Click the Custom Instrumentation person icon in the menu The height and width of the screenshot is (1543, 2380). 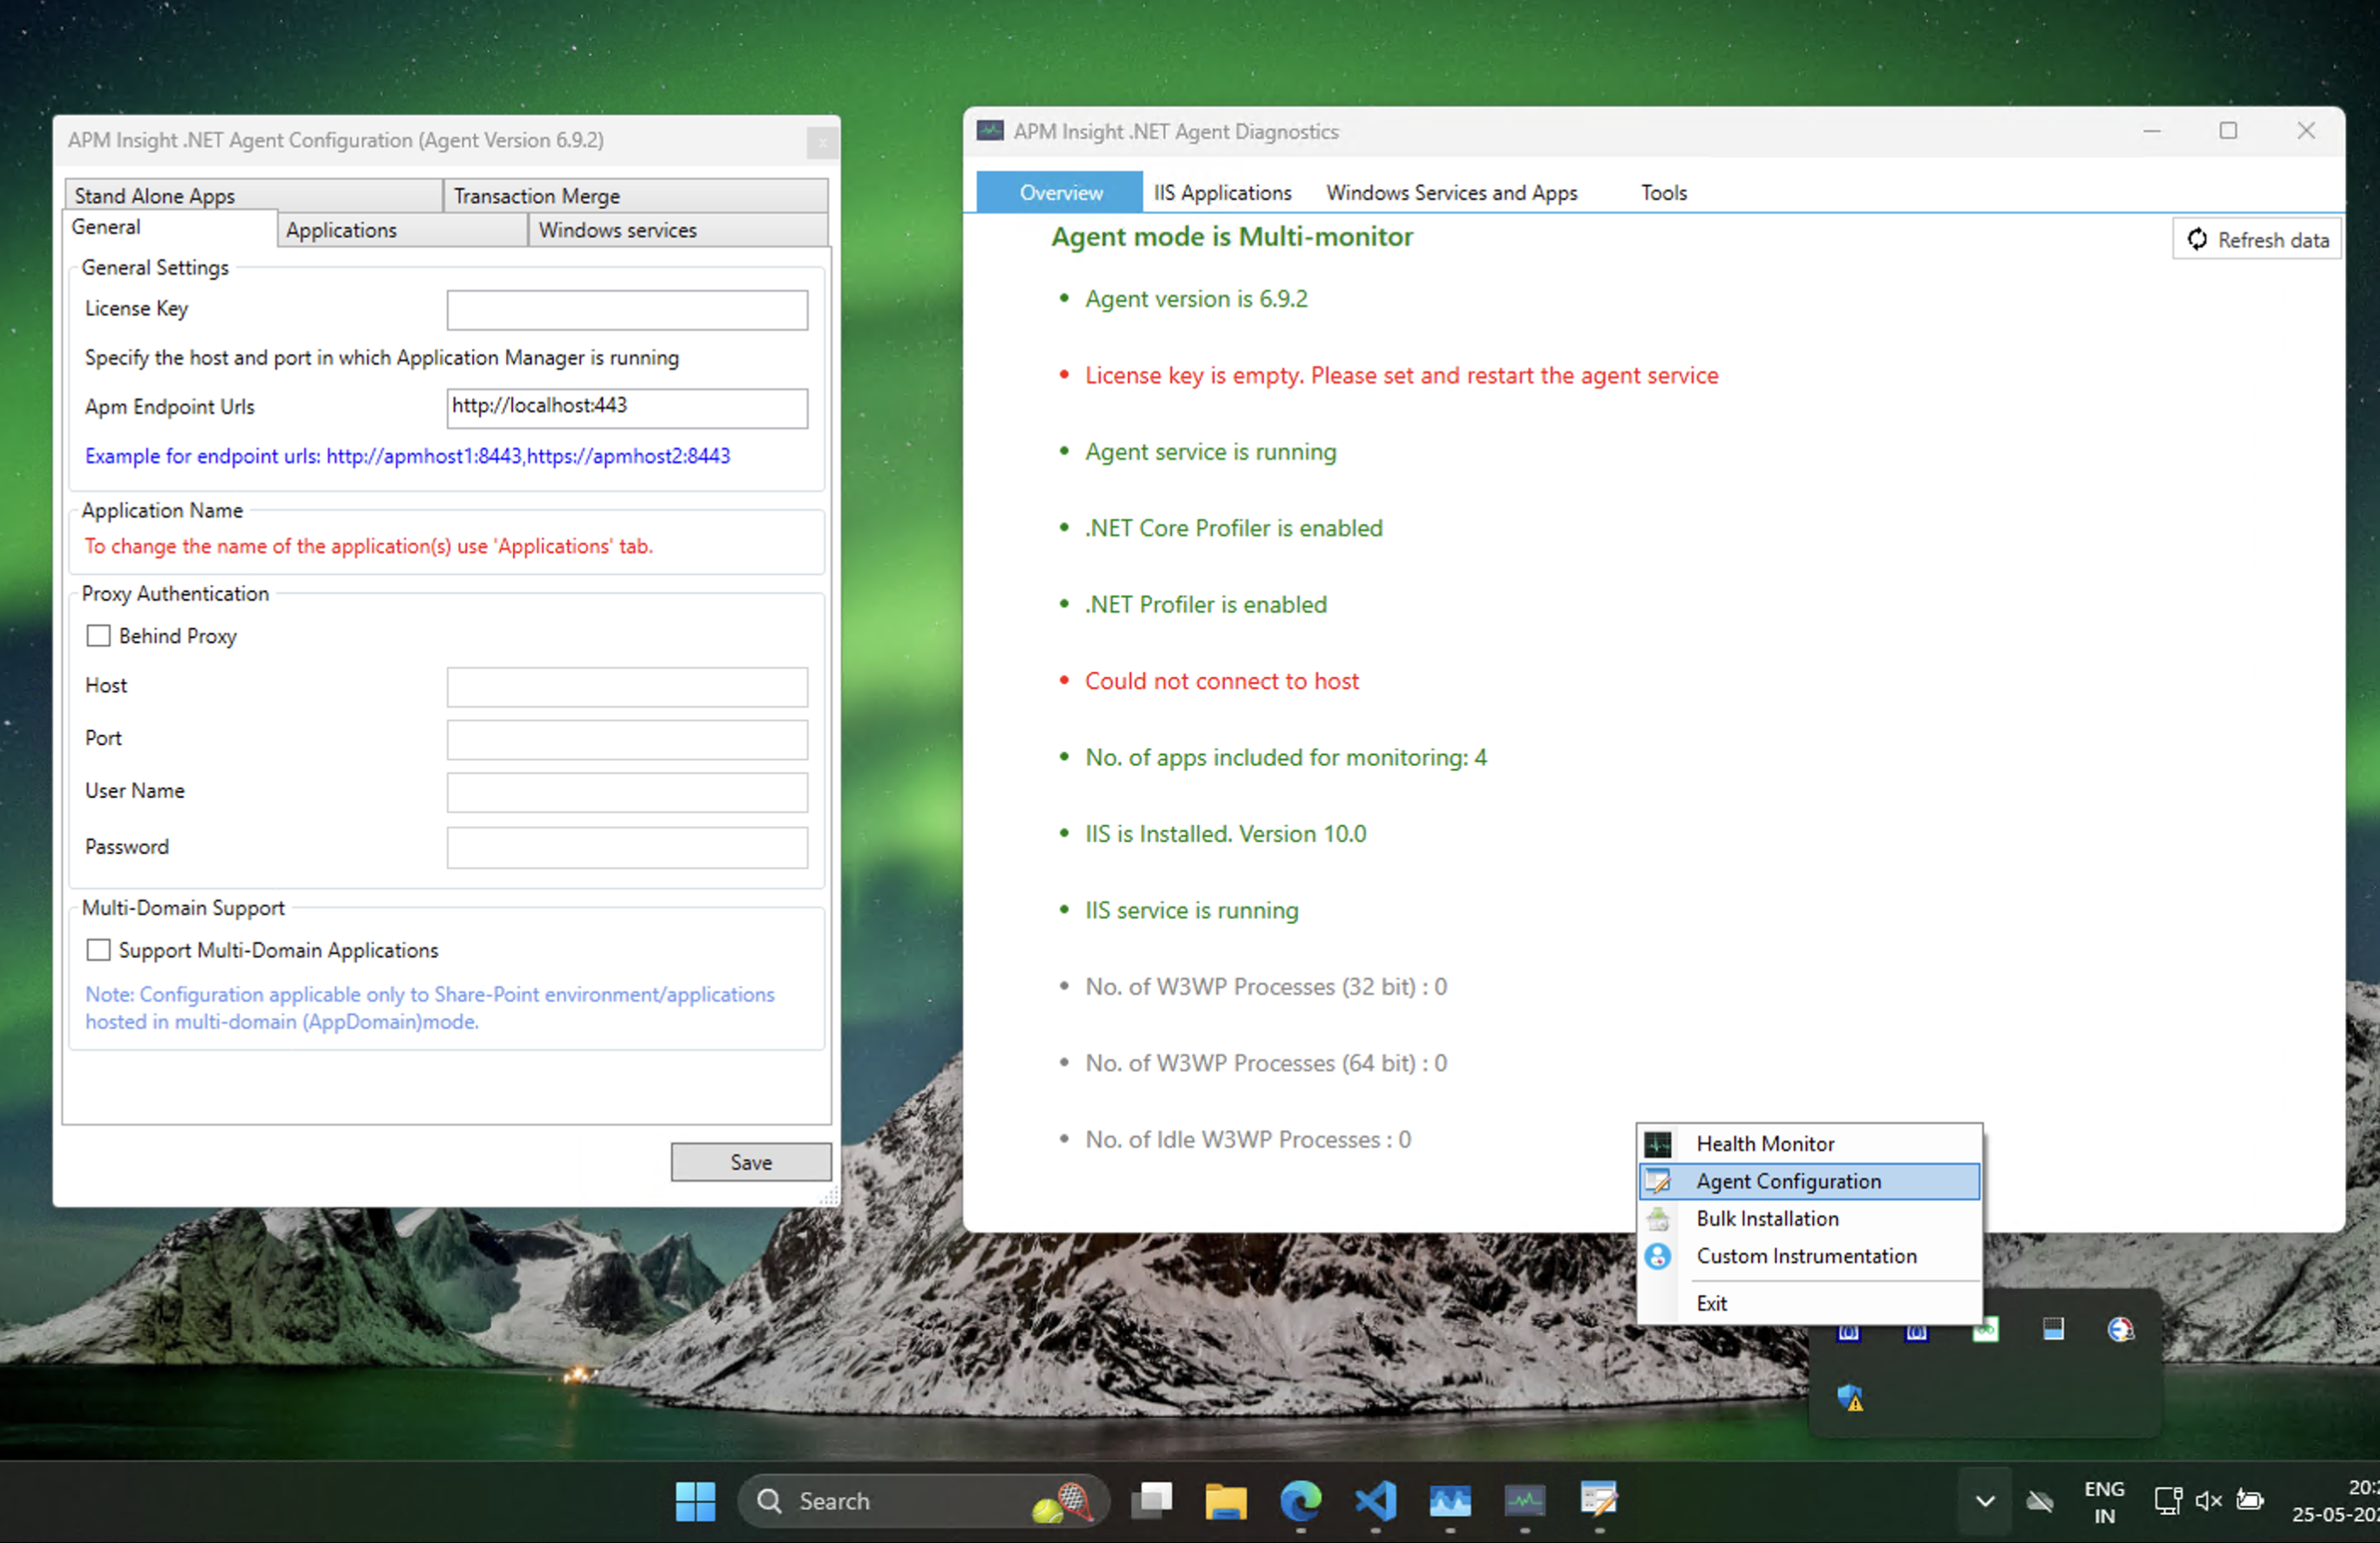[1657, 1256]
